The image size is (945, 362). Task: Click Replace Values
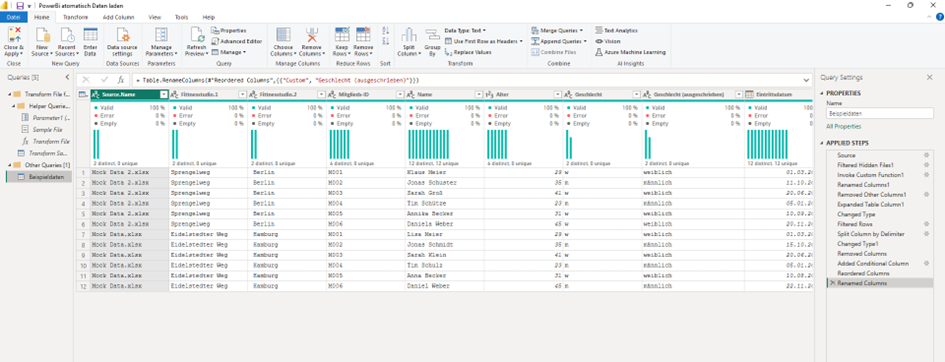(468, 52)
